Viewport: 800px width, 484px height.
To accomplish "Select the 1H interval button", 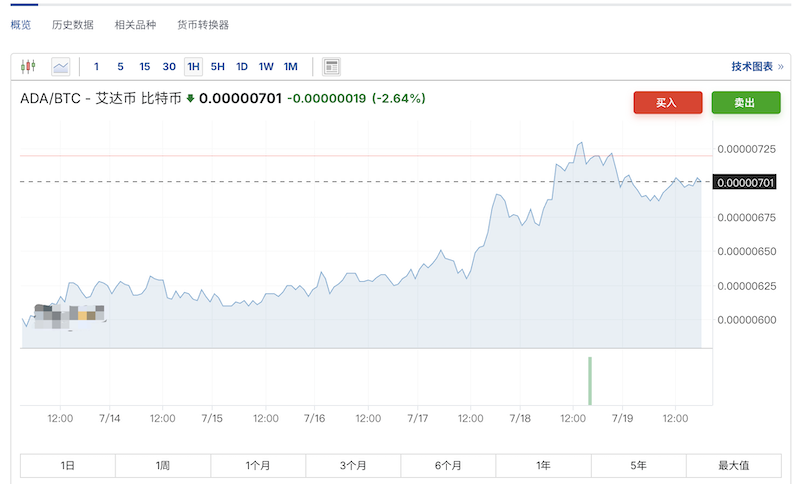I will (x=193, y=67).
